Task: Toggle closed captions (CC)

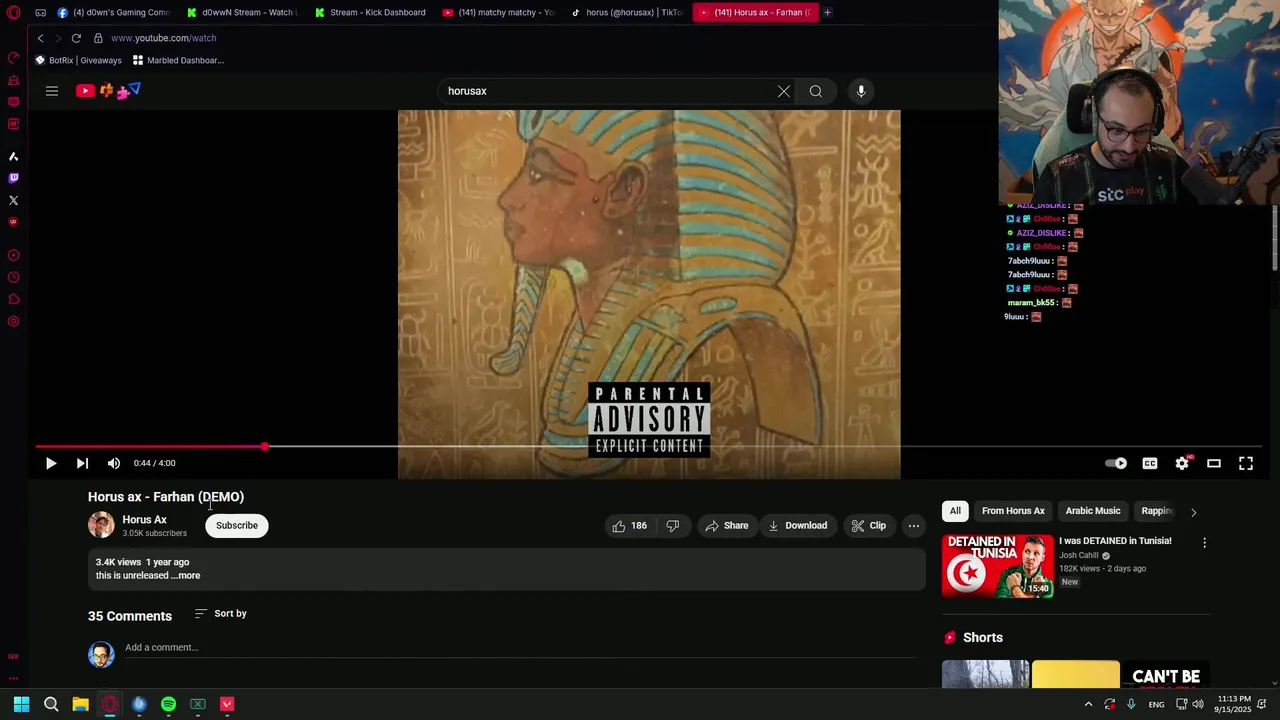Action: (x=1150, y=463)
